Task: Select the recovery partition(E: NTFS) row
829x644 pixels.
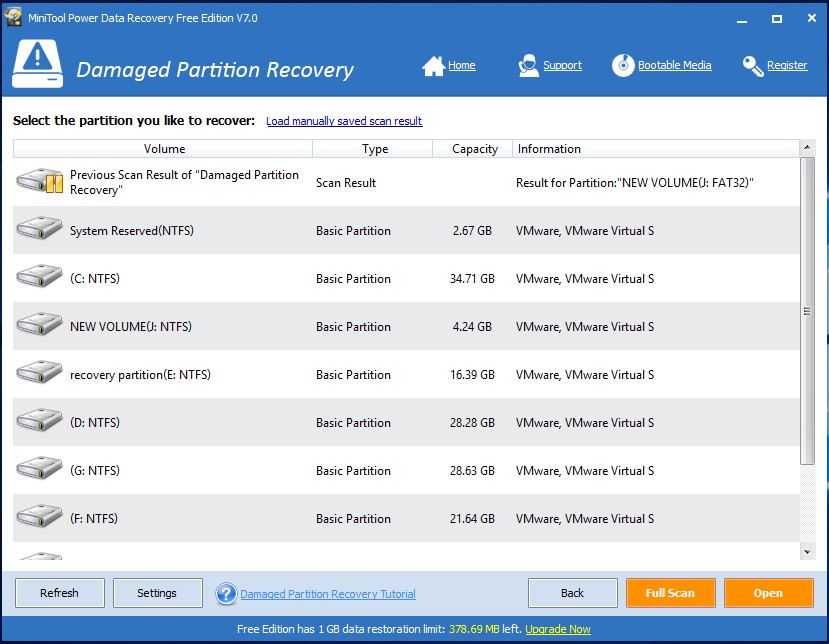Action: coord(406,374)
